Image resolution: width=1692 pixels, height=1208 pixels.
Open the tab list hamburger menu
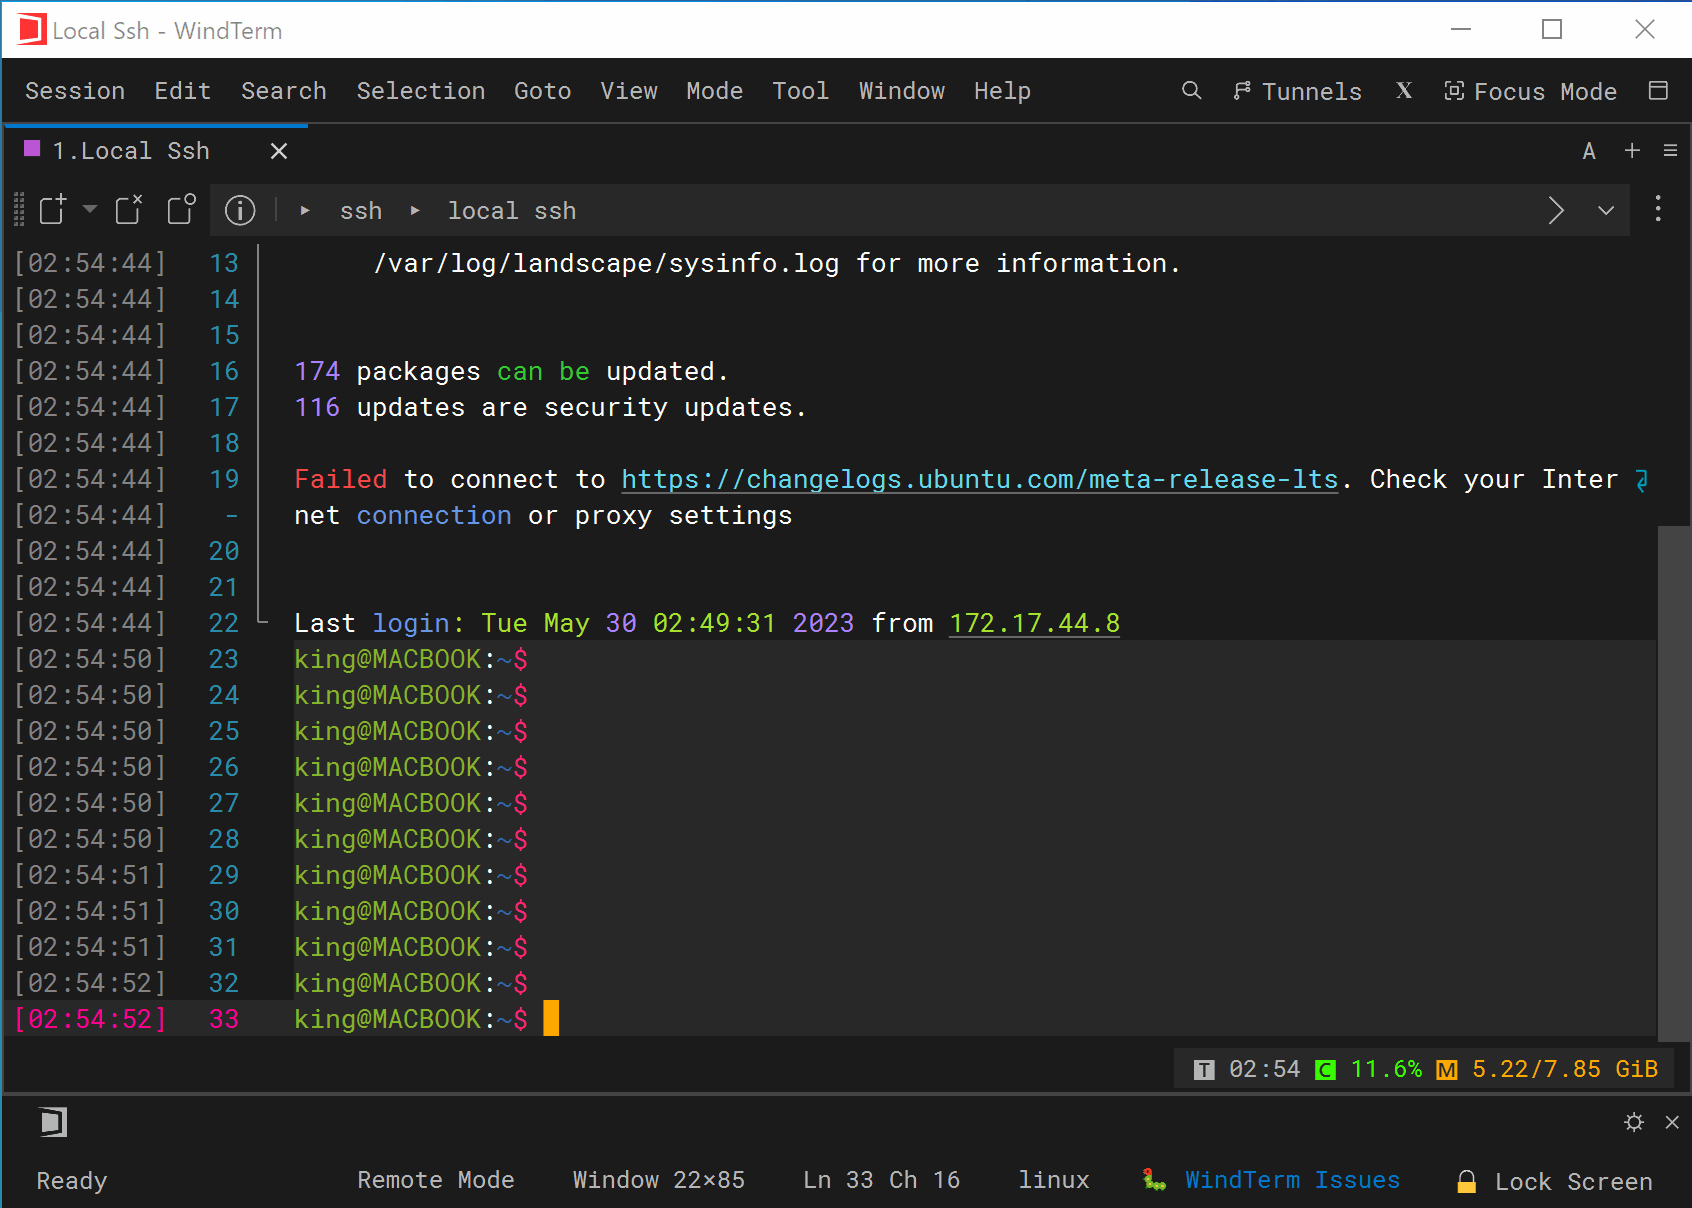click(x=1670, y=150)
